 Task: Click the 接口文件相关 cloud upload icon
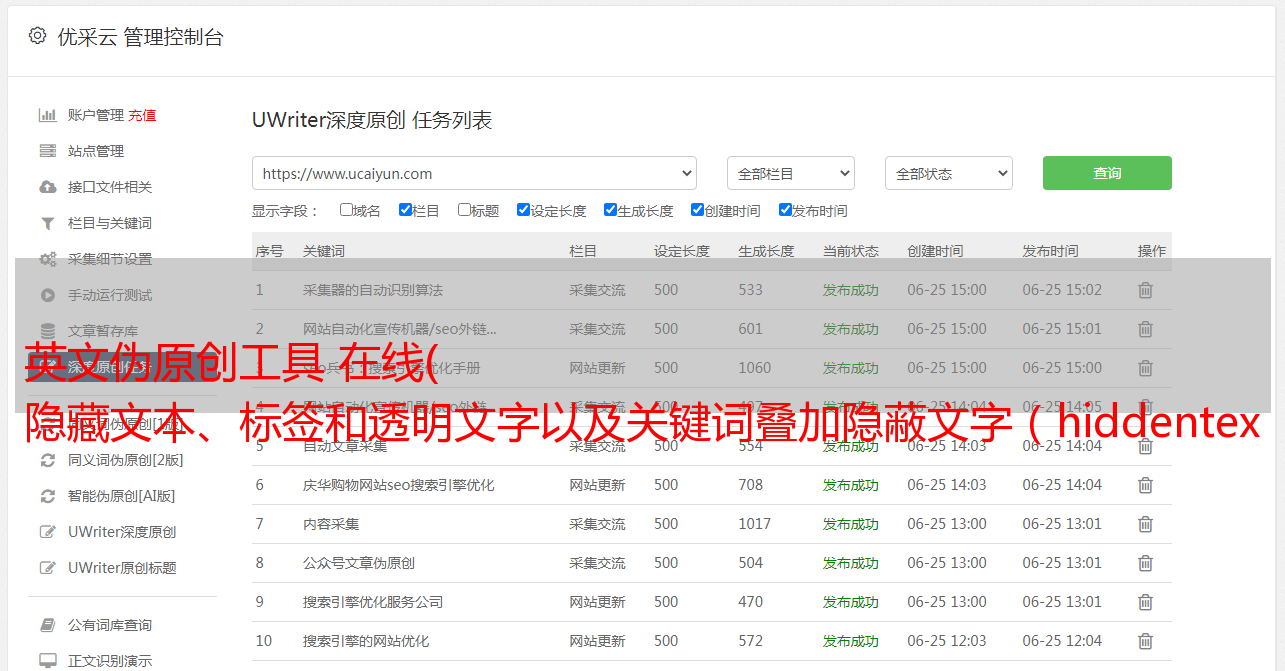pos(47,187)
